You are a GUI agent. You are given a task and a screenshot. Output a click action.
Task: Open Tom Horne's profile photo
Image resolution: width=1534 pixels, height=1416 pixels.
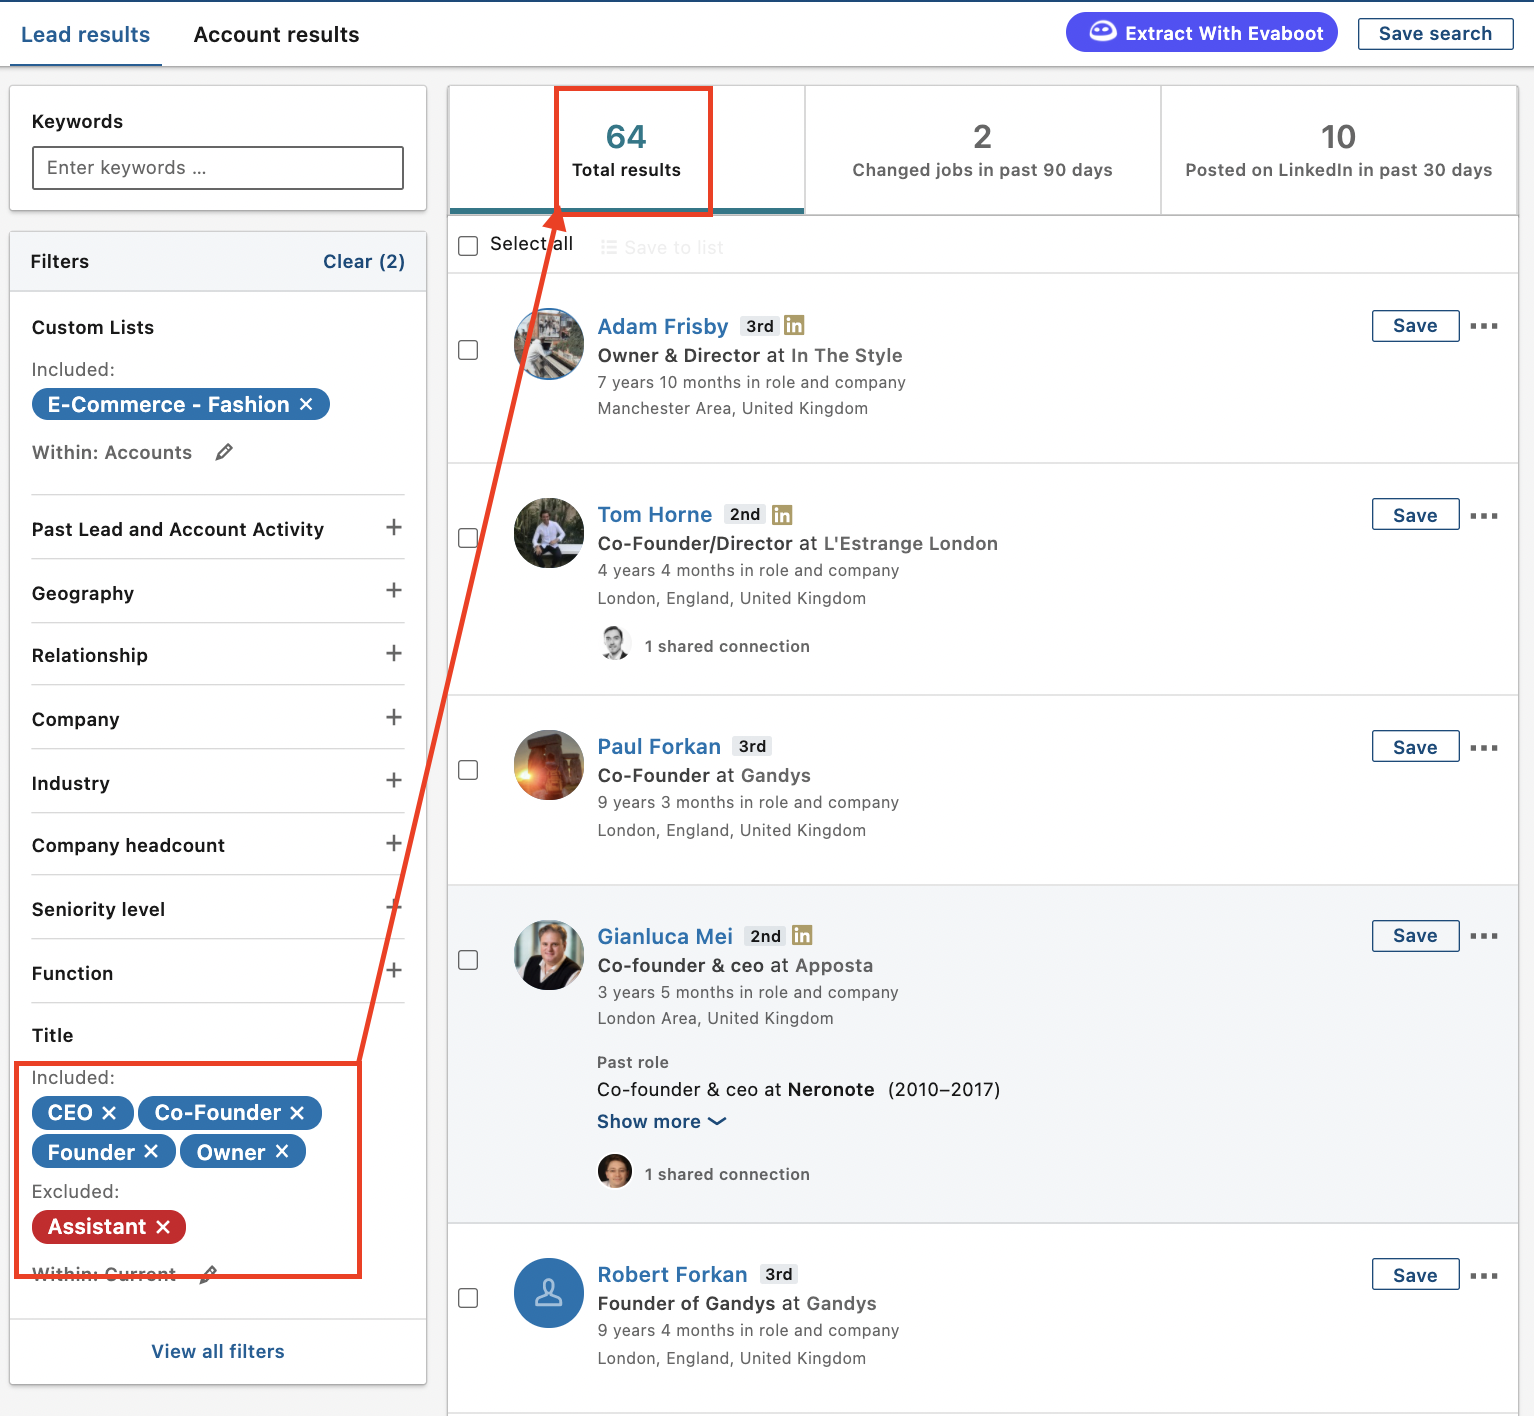pos(549,533)
